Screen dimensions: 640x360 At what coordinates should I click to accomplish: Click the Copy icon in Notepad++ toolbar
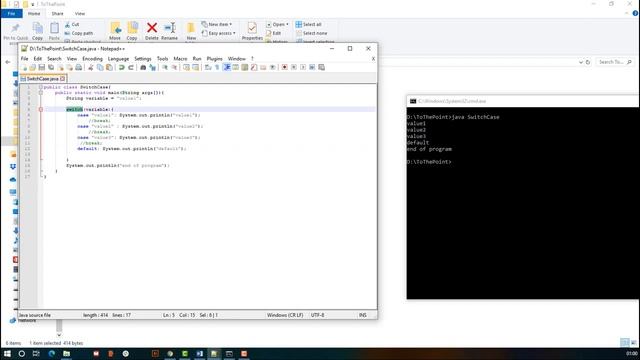click(100, 67)
